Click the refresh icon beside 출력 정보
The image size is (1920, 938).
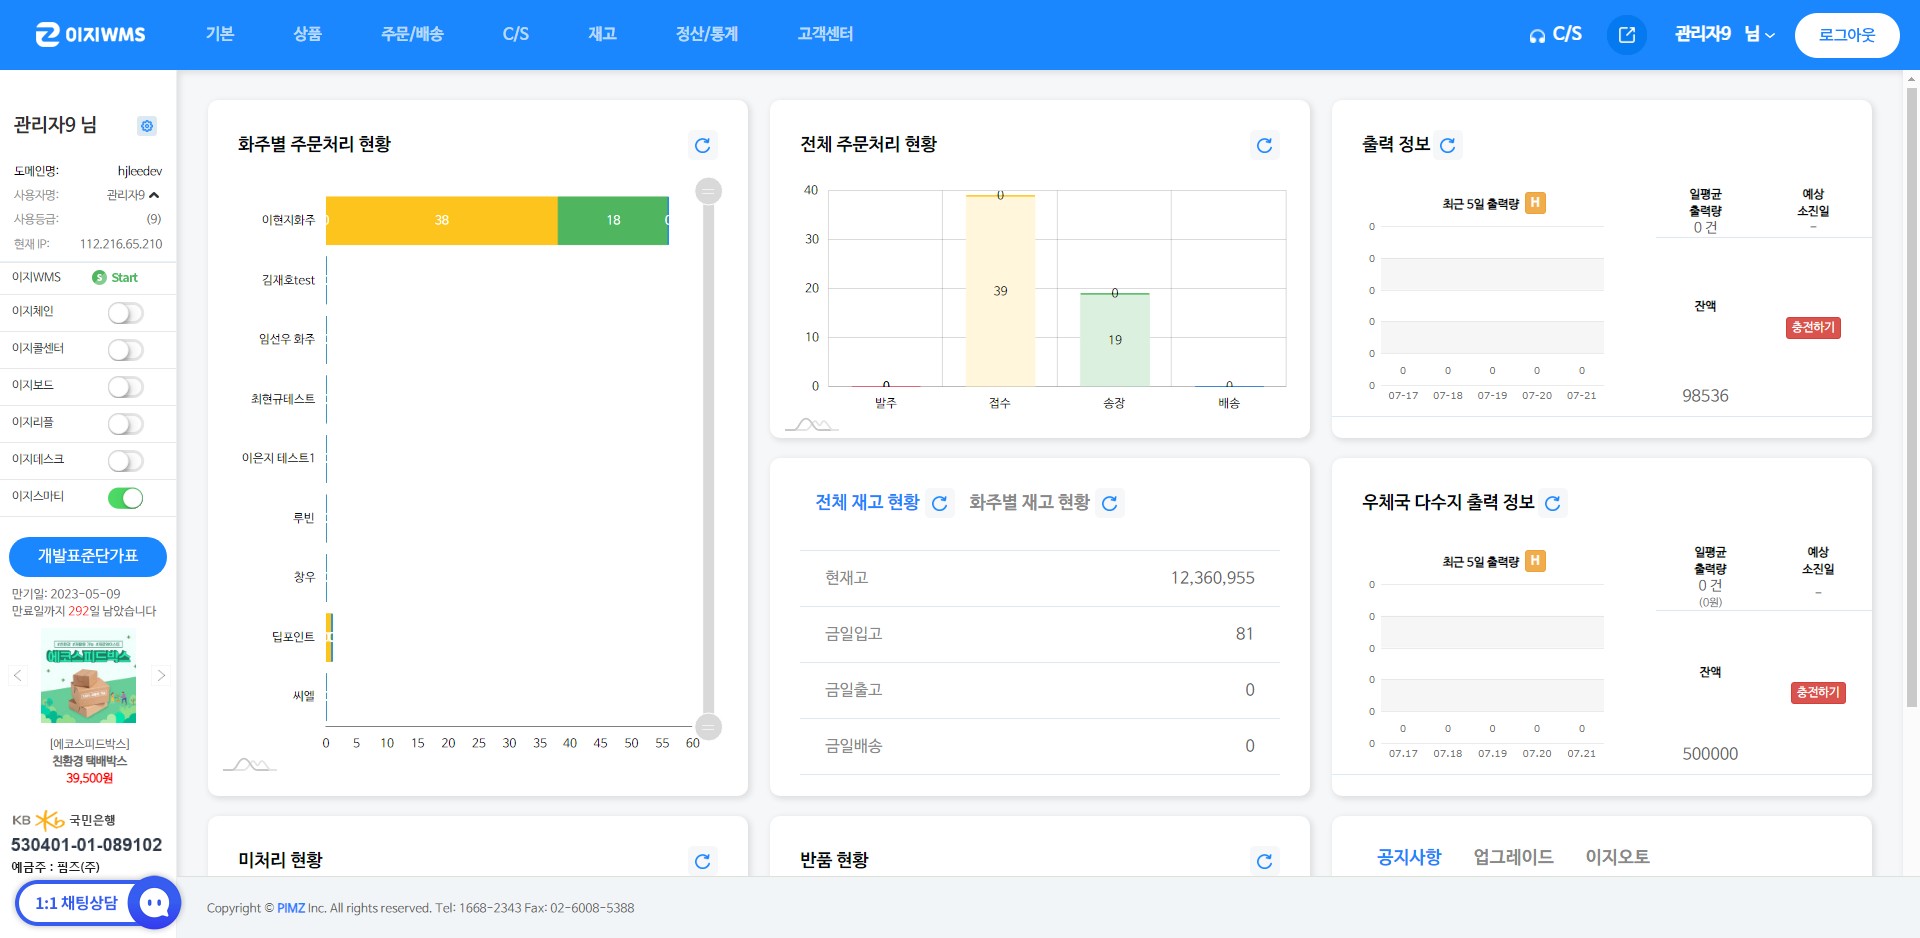[x=1447, y=146]
